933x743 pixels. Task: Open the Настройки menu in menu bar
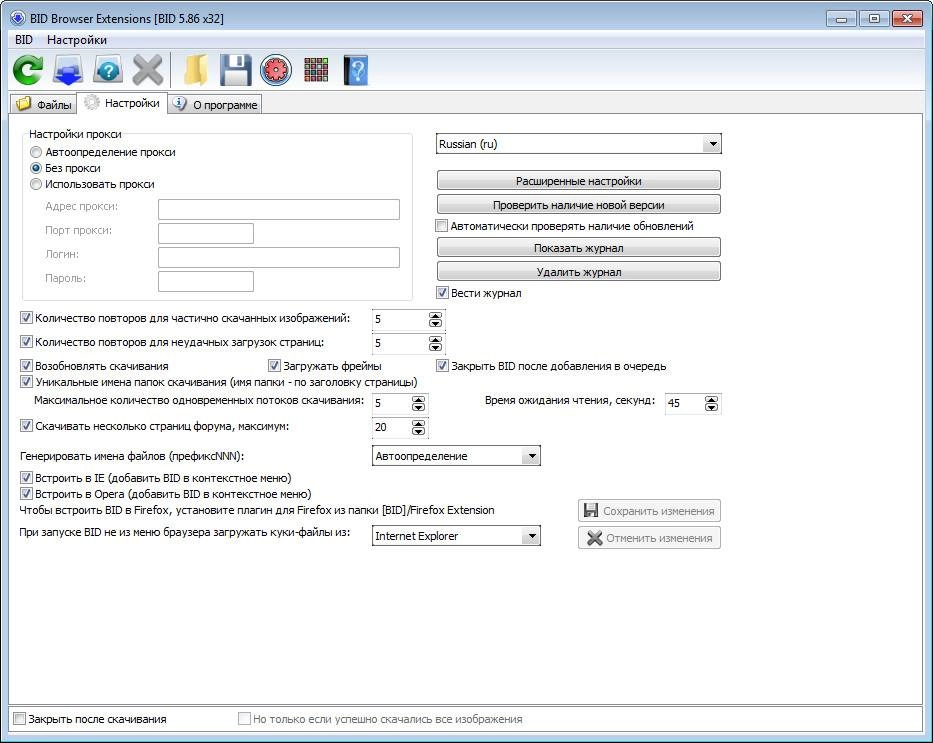pos(77,40)
